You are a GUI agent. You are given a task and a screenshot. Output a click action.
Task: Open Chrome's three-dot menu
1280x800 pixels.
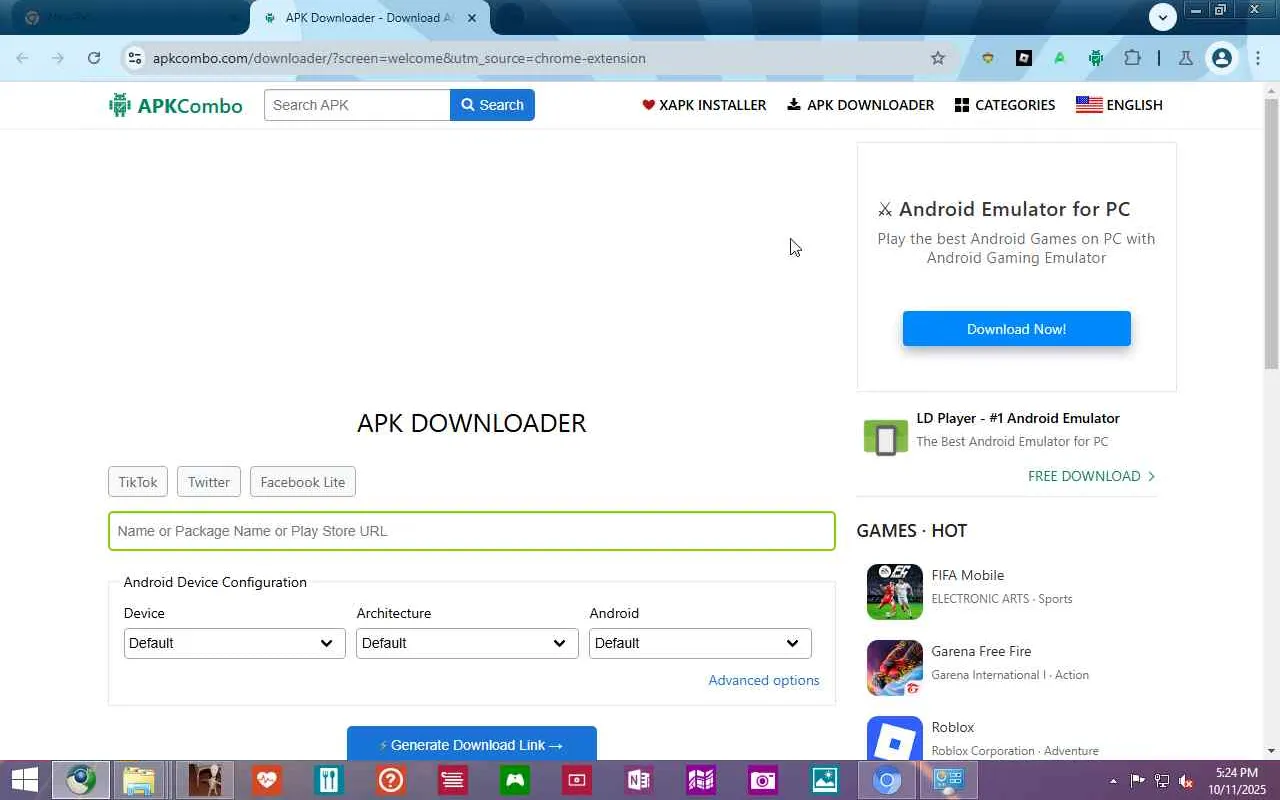(x=1258, y=58)
